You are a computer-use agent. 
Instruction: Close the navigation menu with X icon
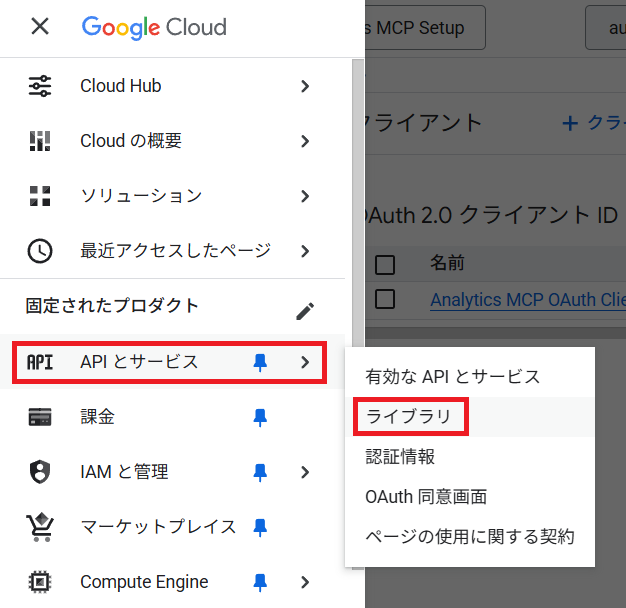click(x=40, y=27)
